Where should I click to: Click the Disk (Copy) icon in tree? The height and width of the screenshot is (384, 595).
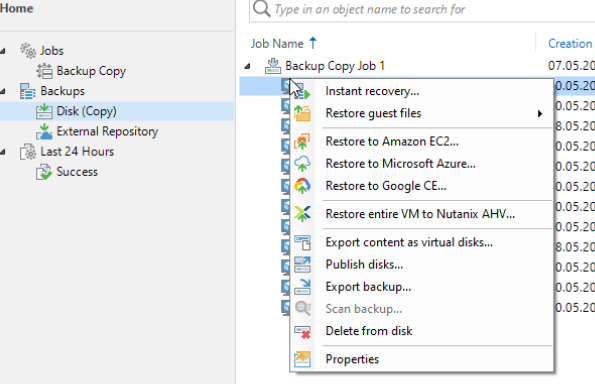(x=44, y=111)
